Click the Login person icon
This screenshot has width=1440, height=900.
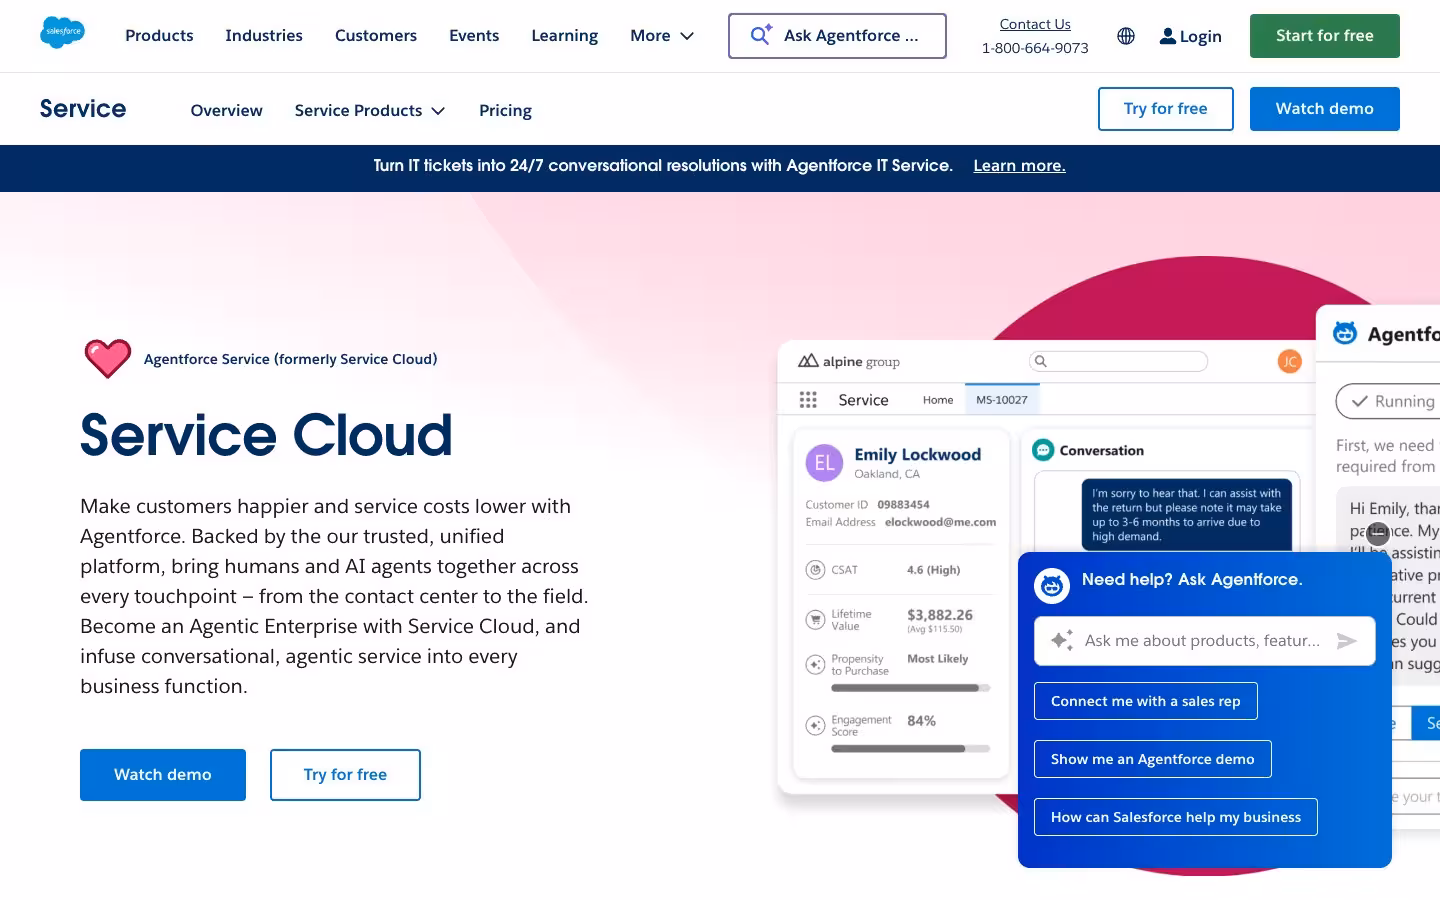tap(1167, 36)
